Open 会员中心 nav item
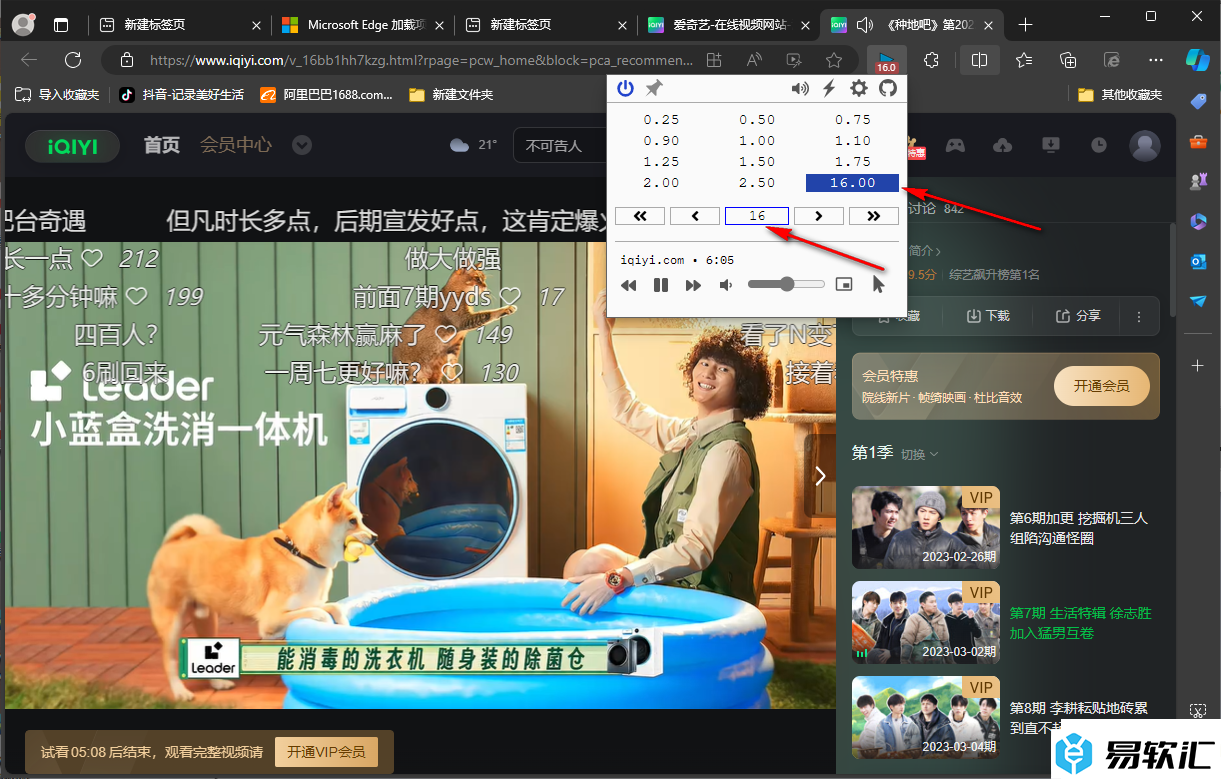 (x=236, y=145)
